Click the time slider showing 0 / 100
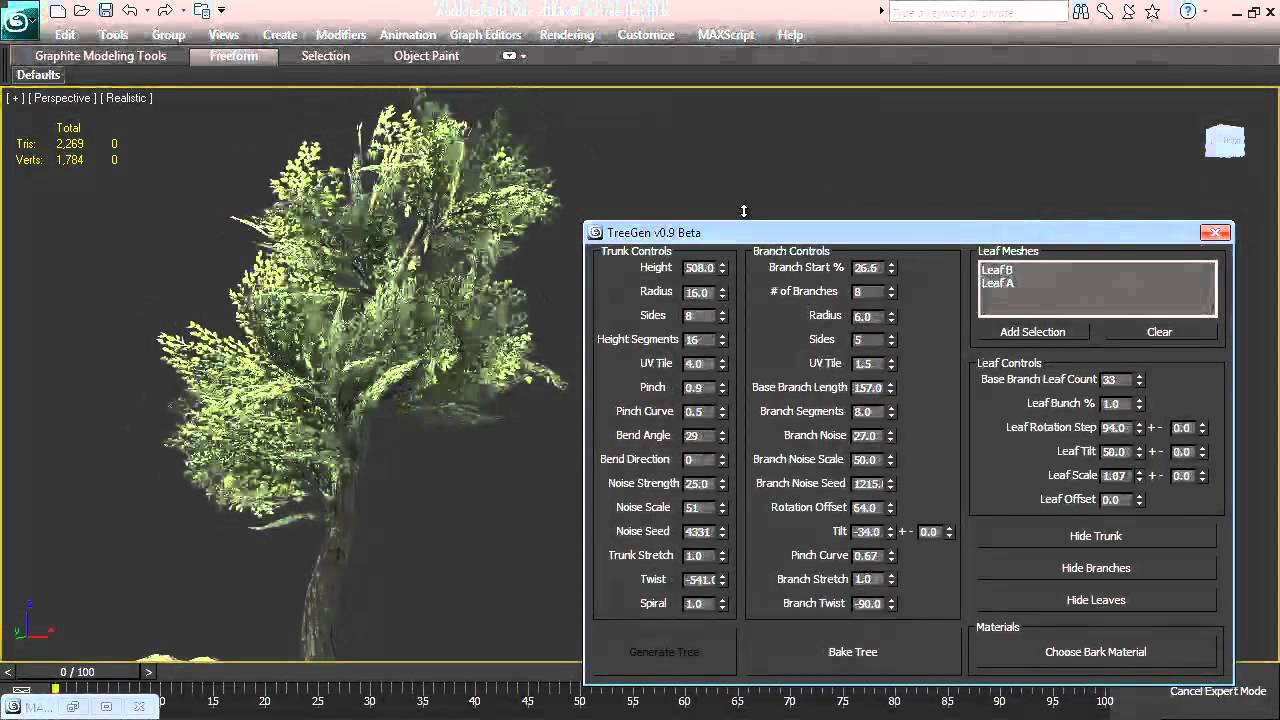Image resolution: width=1280 pixels, height=720 pixels. tap(78, 672)
